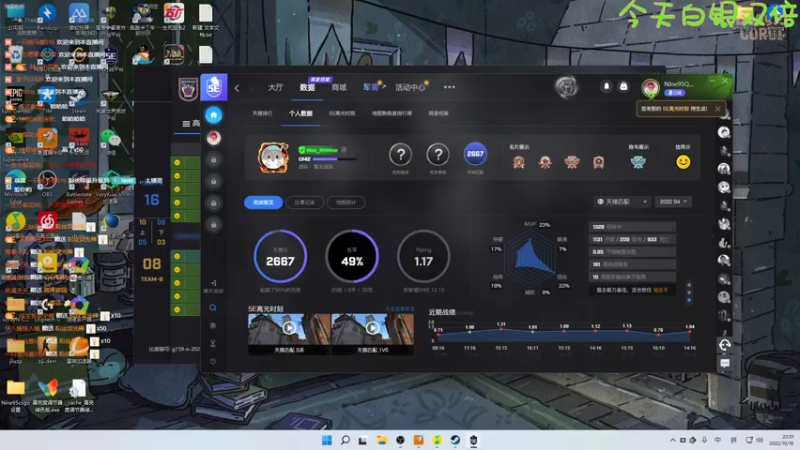Select the home icon in the sidebar
800x450 pixels.
point(214,115)
